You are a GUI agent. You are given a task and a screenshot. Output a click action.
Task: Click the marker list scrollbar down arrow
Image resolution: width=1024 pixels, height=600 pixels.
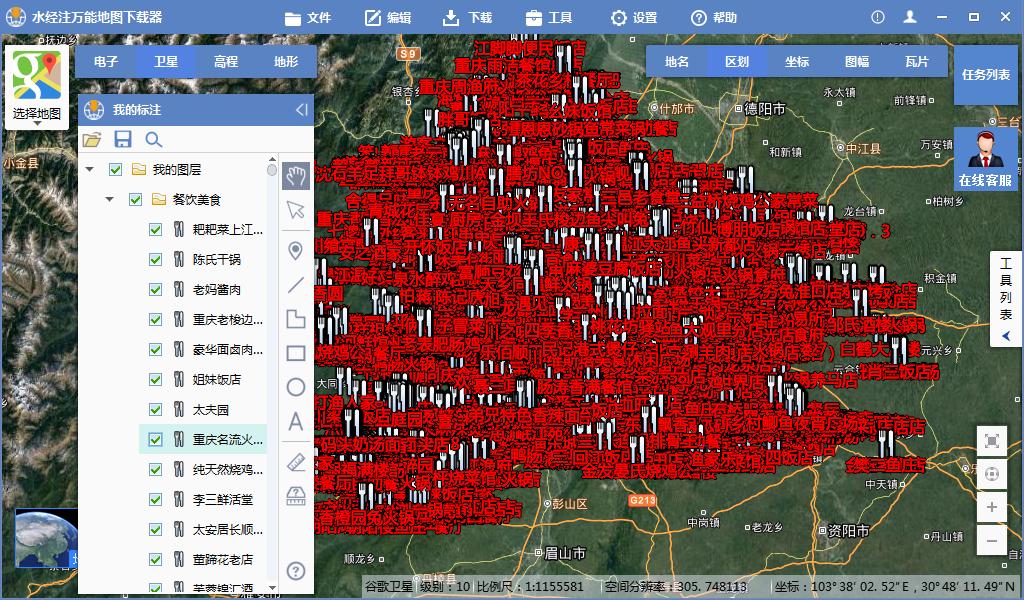272,588
